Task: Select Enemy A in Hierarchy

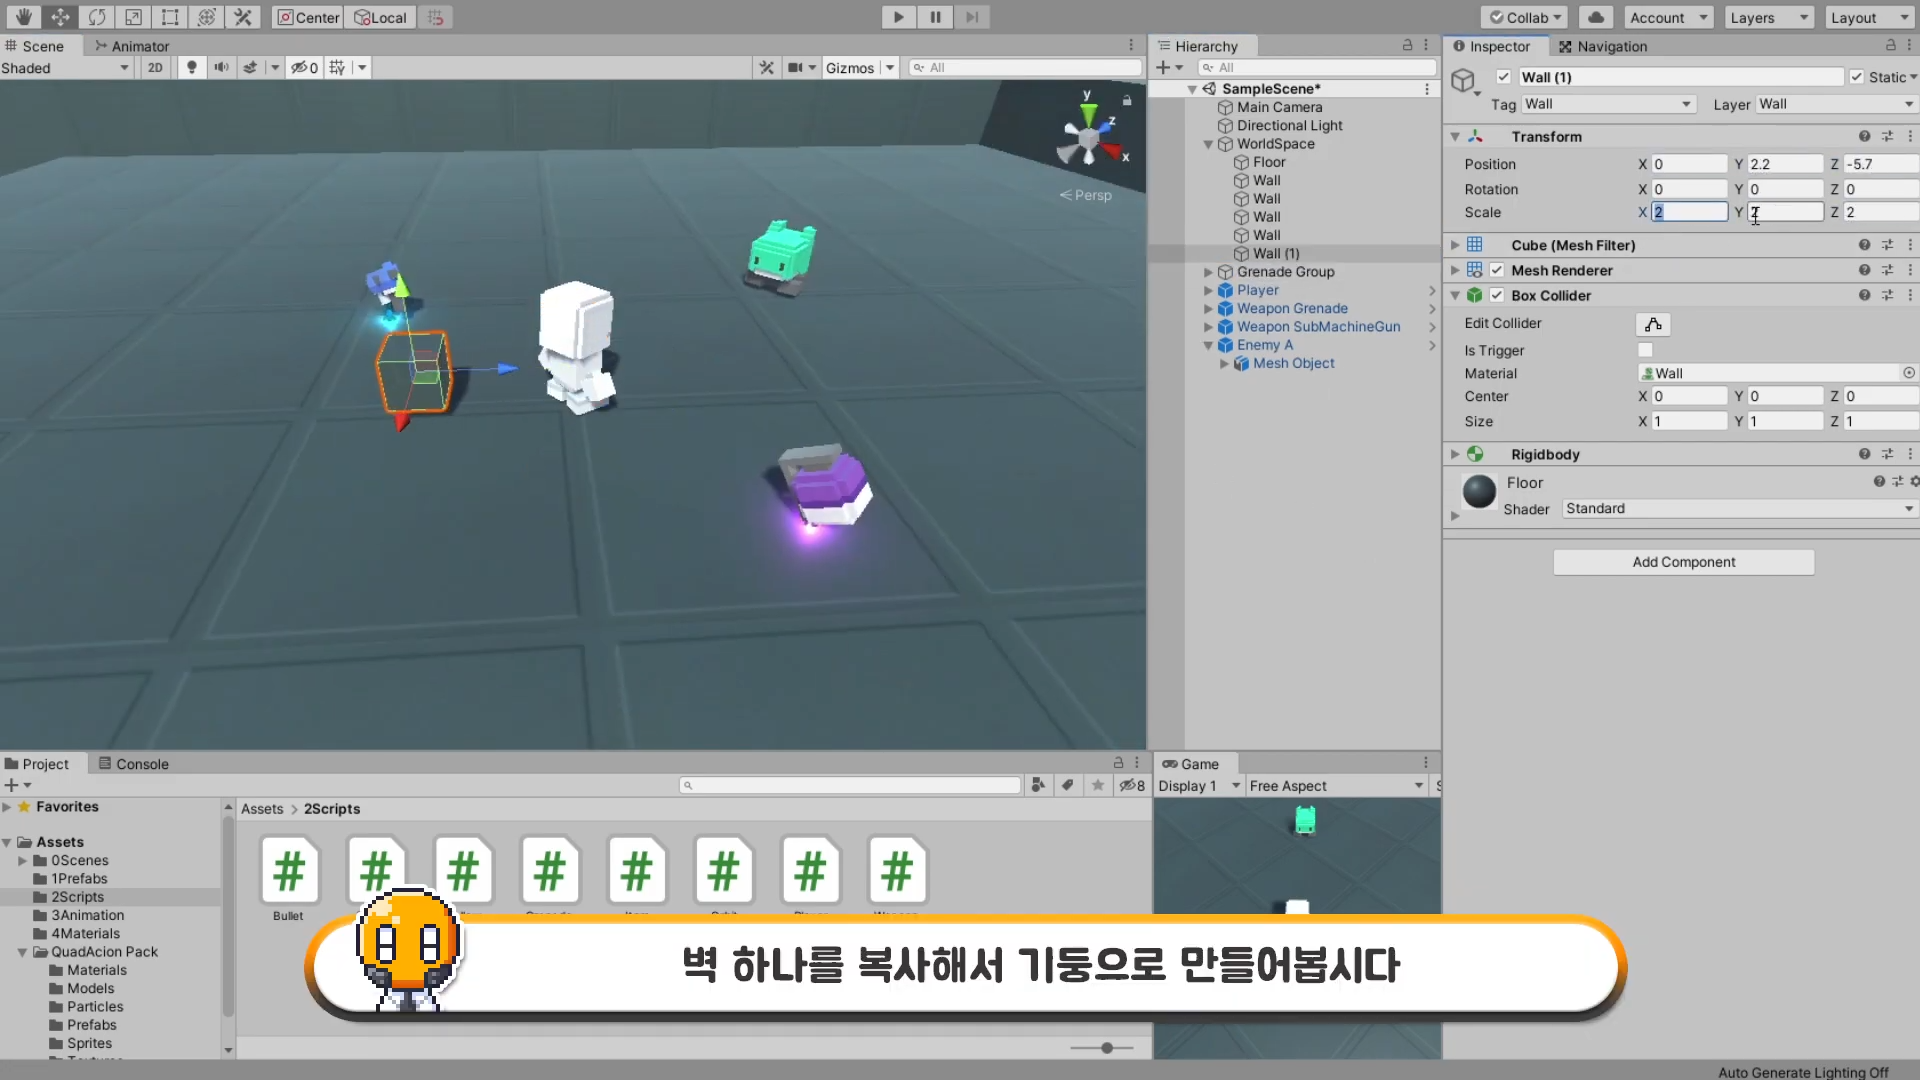Action: [x=1264, y=345]
